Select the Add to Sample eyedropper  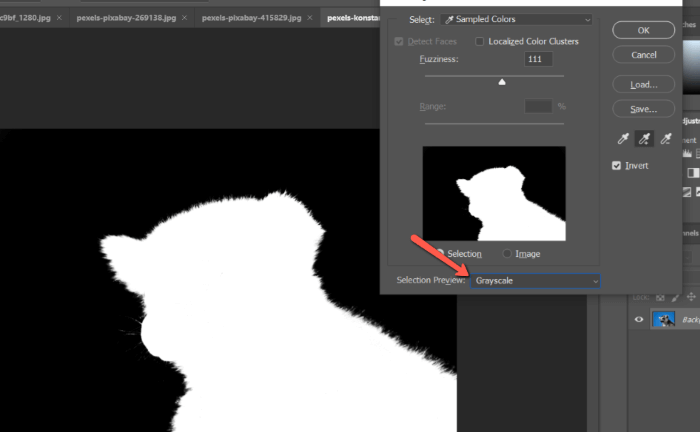643,140
